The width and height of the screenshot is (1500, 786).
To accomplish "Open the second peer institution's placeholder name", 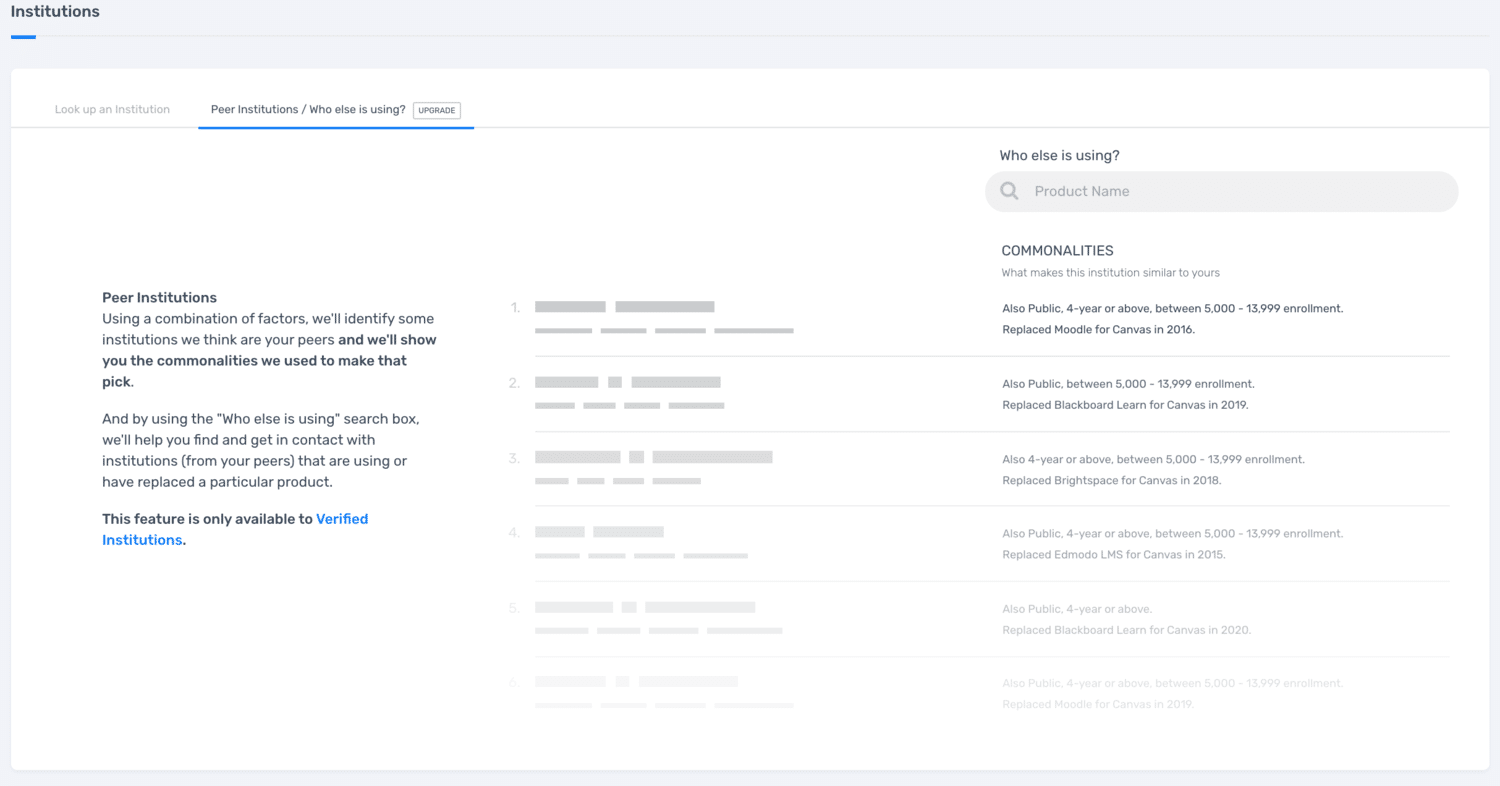I will [x=627, y=382].
